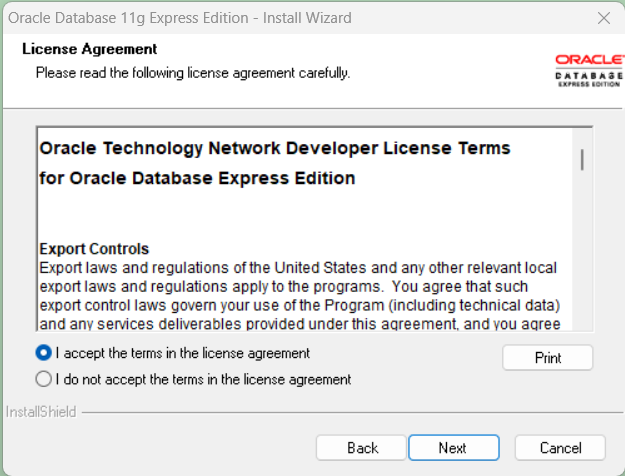Print the license agreement
625x476 pixels.
click(548, 358)
